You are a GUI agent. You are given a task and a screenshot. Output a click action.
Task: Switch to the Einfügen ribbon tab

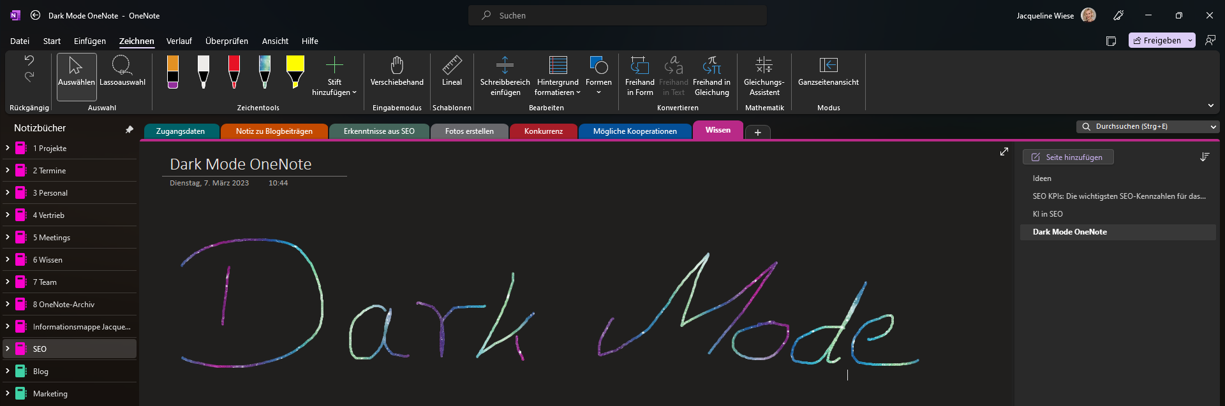pyautogui.click(x=90, y=41)
